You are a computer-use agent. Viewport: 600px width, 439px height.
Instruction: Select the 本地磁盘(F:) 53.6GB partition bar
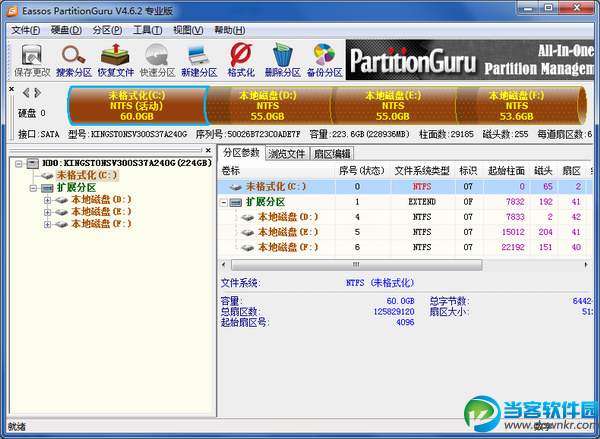pos(517,106)
